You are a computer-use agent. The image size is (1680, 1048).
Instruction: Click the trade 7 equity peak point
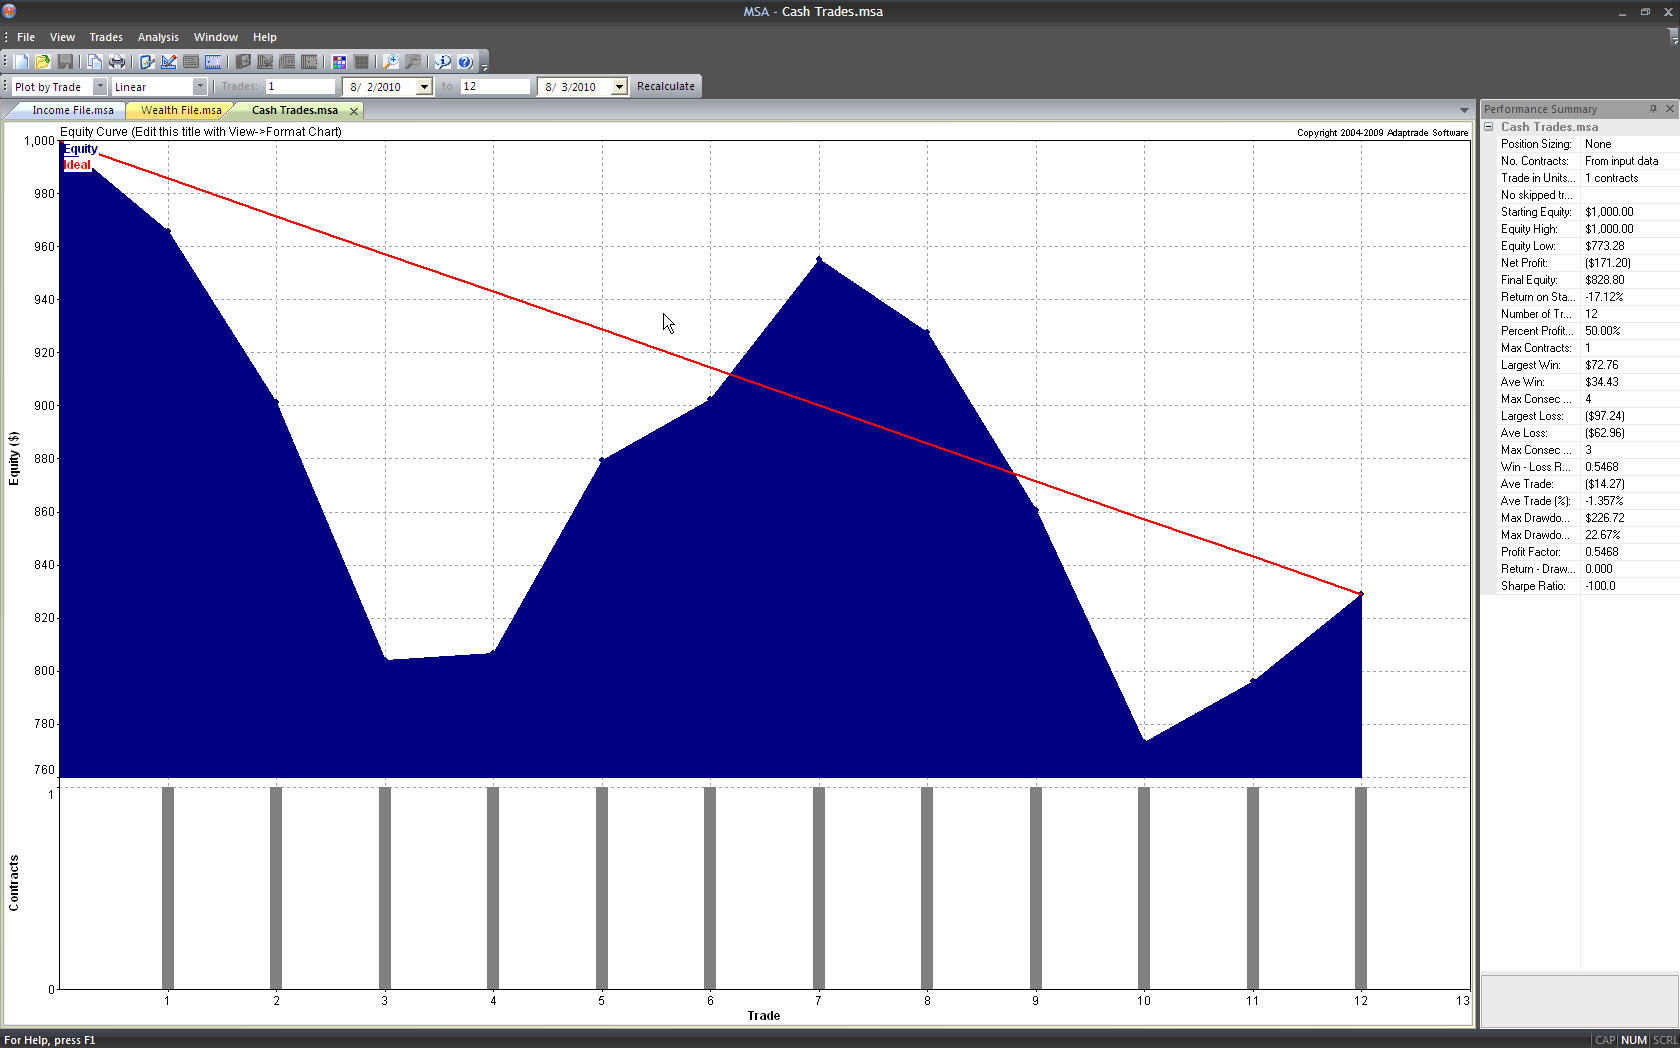click(819, 260)
